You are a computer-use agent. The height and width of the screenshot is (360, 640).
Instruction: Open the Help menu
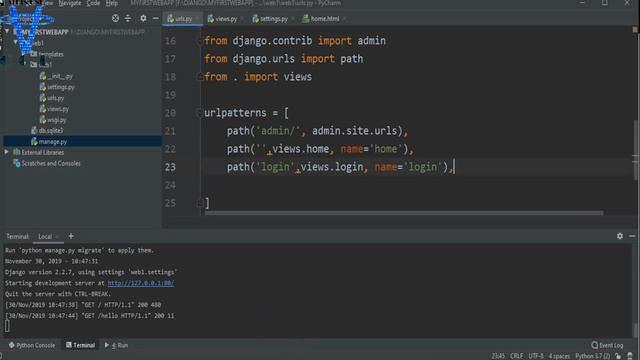(x=112, y=3)
